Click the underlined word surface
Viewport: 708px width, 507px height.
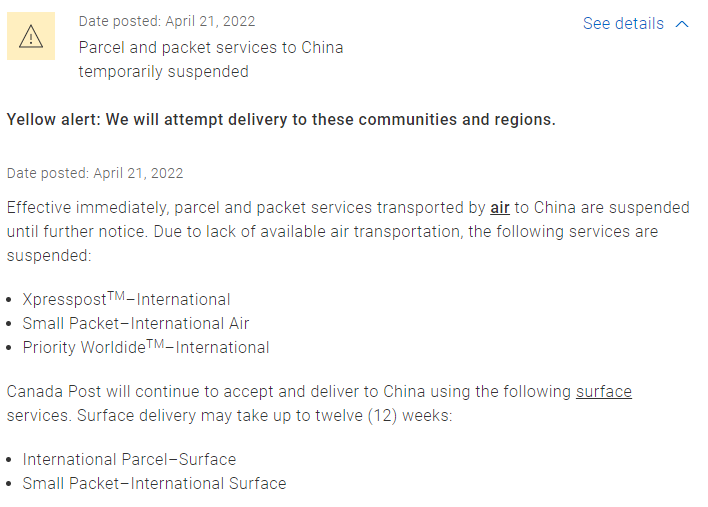tap(604, 391)
